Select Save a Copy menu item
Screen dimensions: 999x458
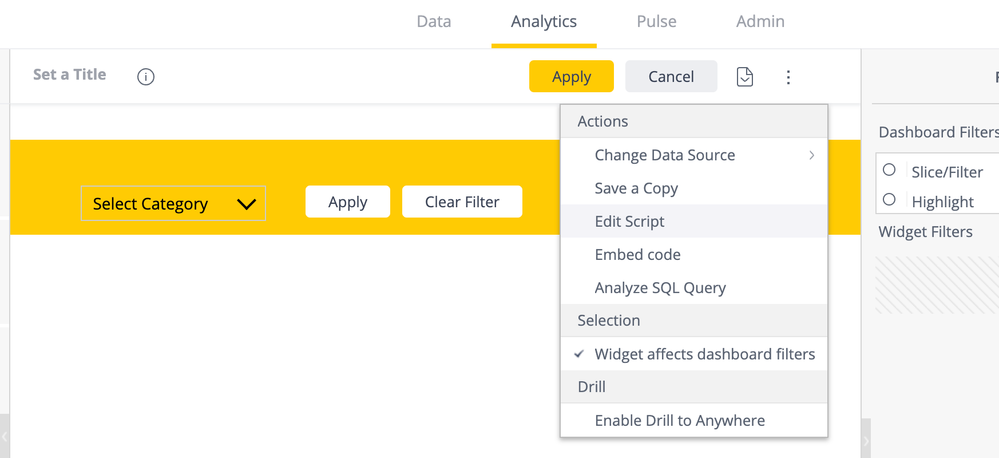point(636,188)
